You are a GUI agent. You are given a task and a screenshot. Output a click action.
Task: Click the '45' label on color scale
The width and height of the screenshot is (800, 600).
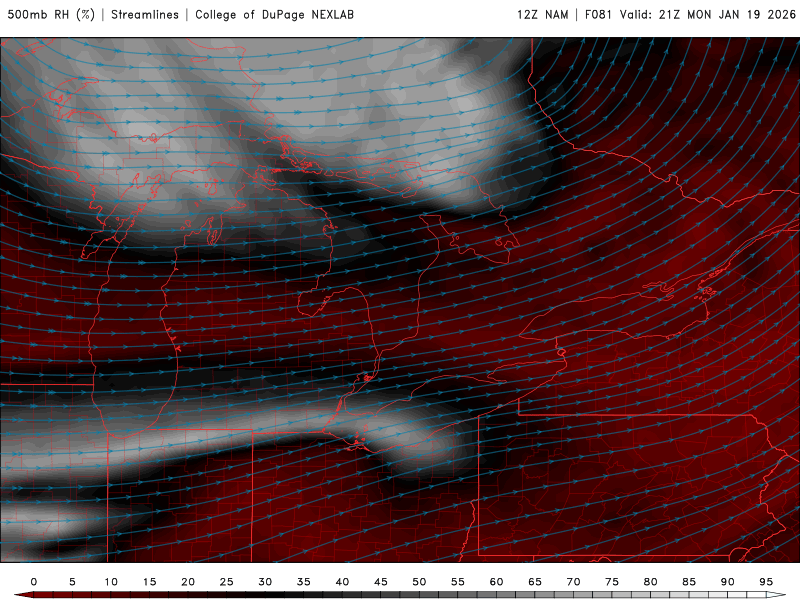(x=381, y=582)
